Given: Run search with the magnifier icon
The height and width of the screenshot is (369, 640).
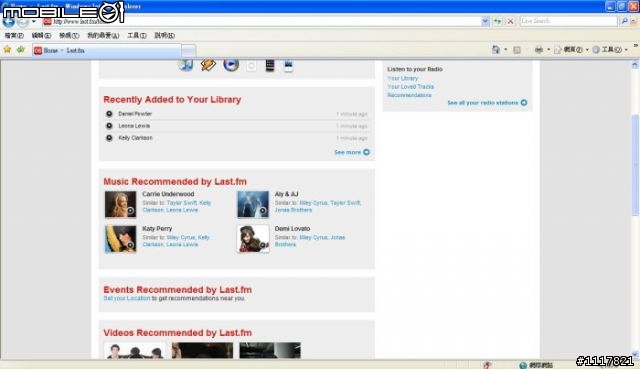Looking at the screenshot, I should tap(624, 21).
